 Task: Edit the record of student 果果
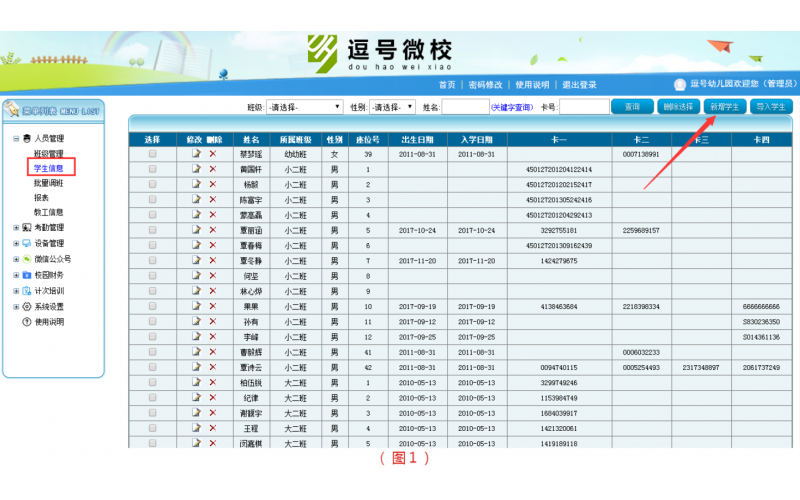(196, 306)
